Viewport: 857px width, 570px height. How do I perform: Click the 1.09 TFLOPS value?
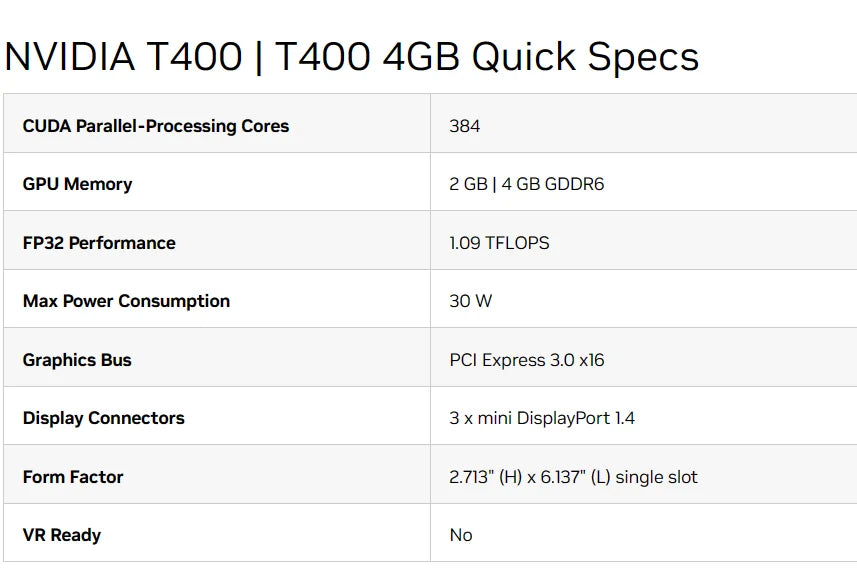pos(499,243)
